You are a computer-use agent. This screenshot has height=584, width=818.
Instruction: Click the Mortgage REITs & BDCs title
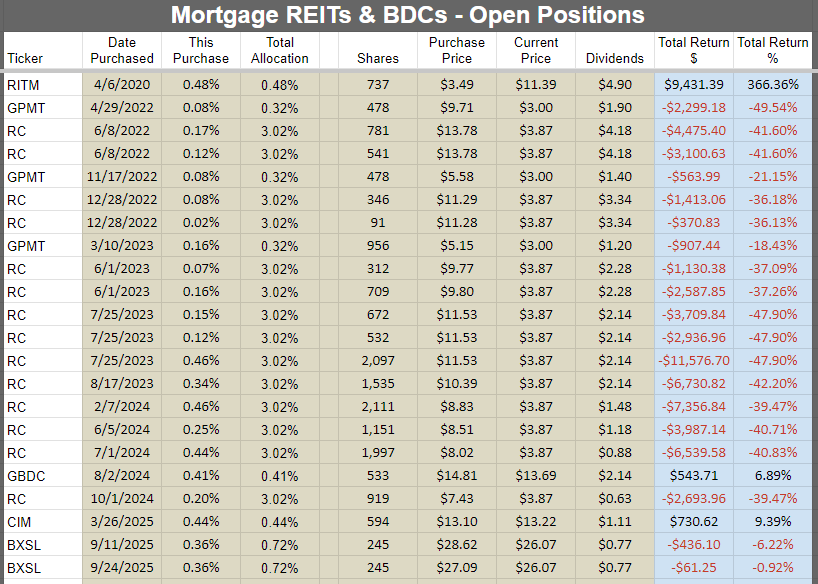(x=408, y=15)
